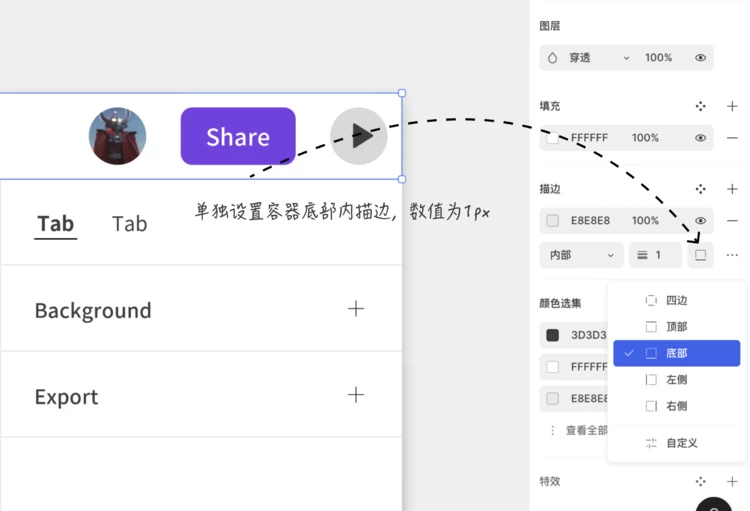The height and width of the screenshot is (511, 750).
Task: Click the stroke sides icon button
Action: coord(701,255)
